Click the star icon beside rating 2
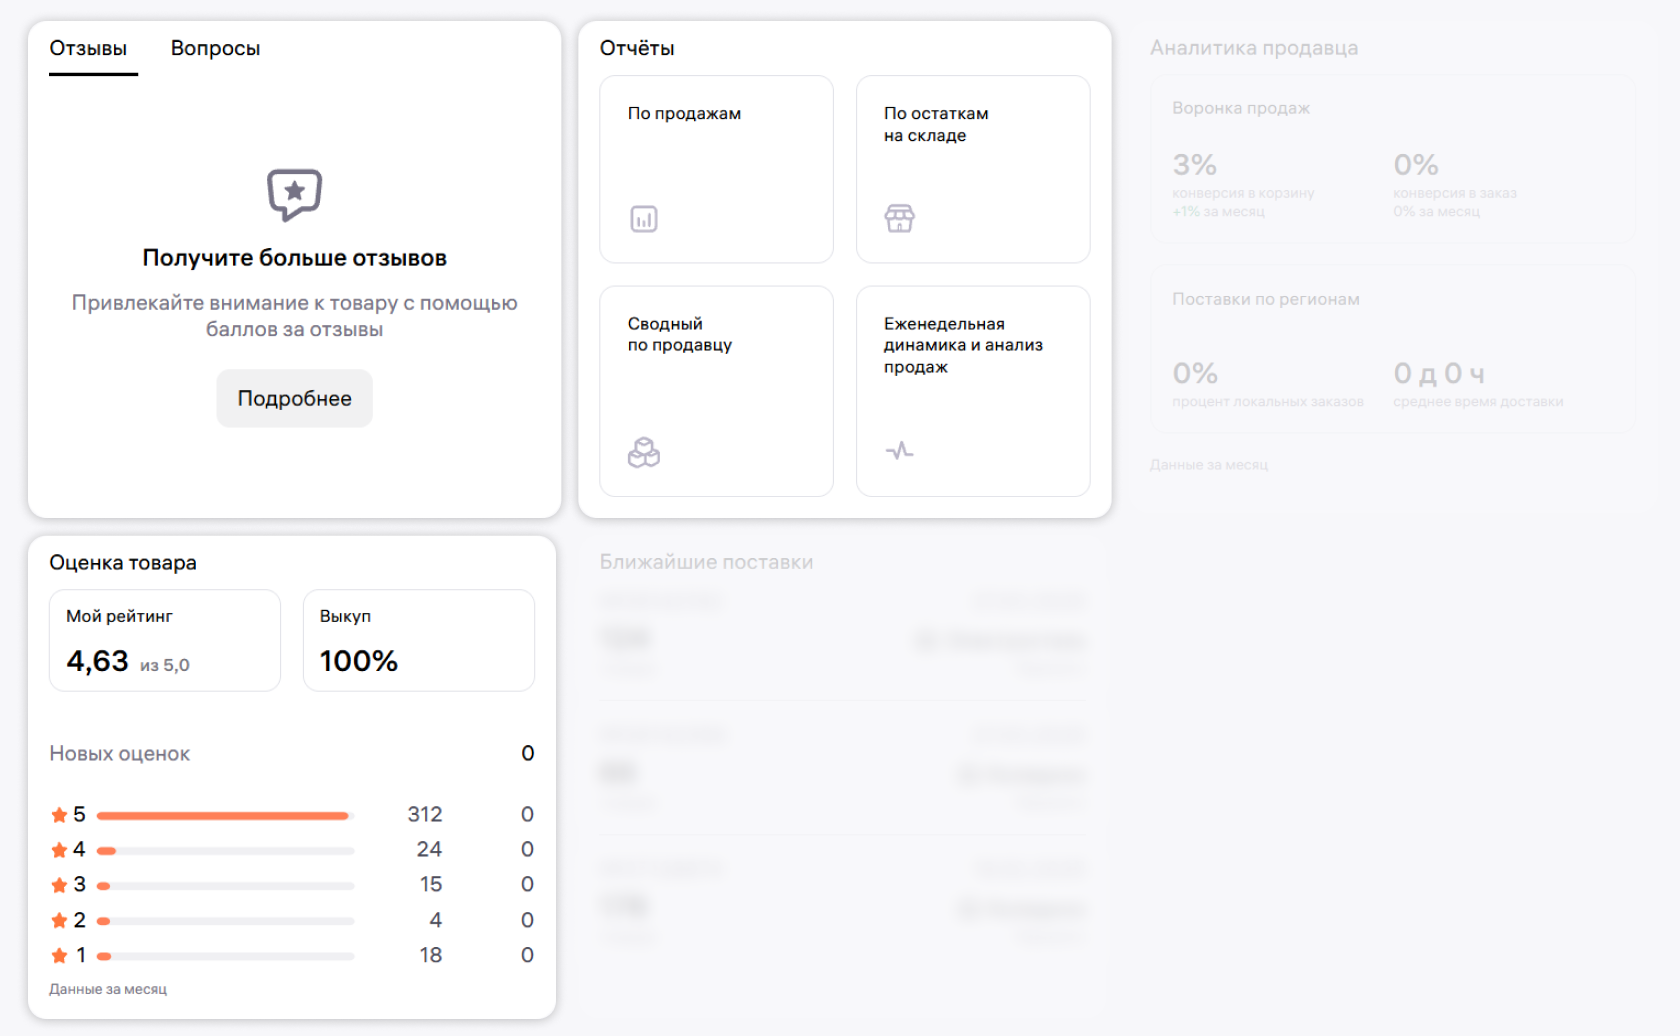Viewport: 1680px width, 1036px height. (x=59, y=920)
